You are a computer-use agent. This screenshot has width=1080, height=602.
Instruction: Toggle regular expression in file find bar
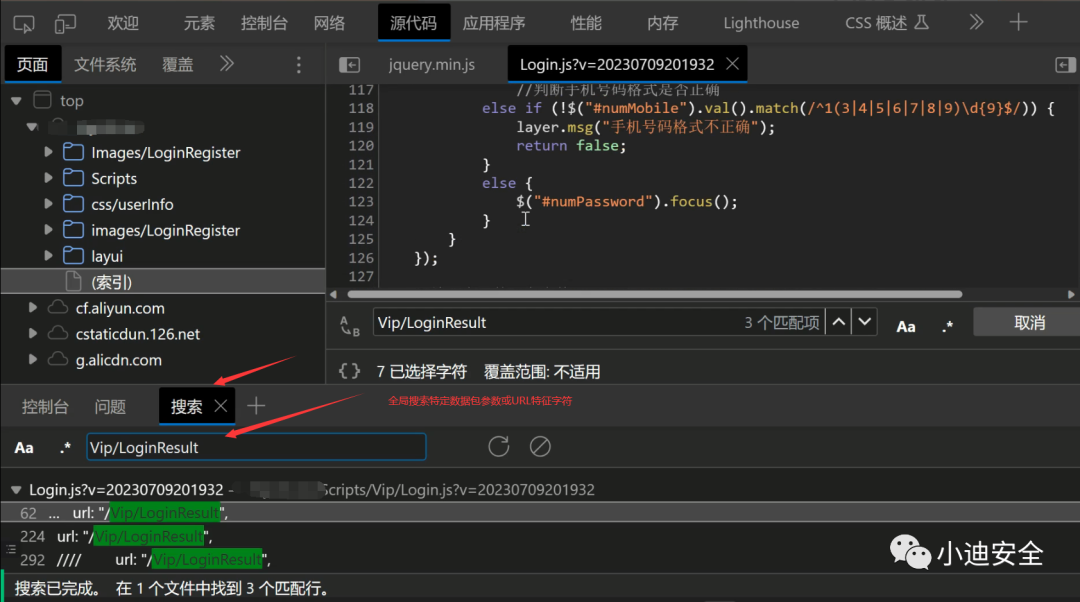coord(948,326)
